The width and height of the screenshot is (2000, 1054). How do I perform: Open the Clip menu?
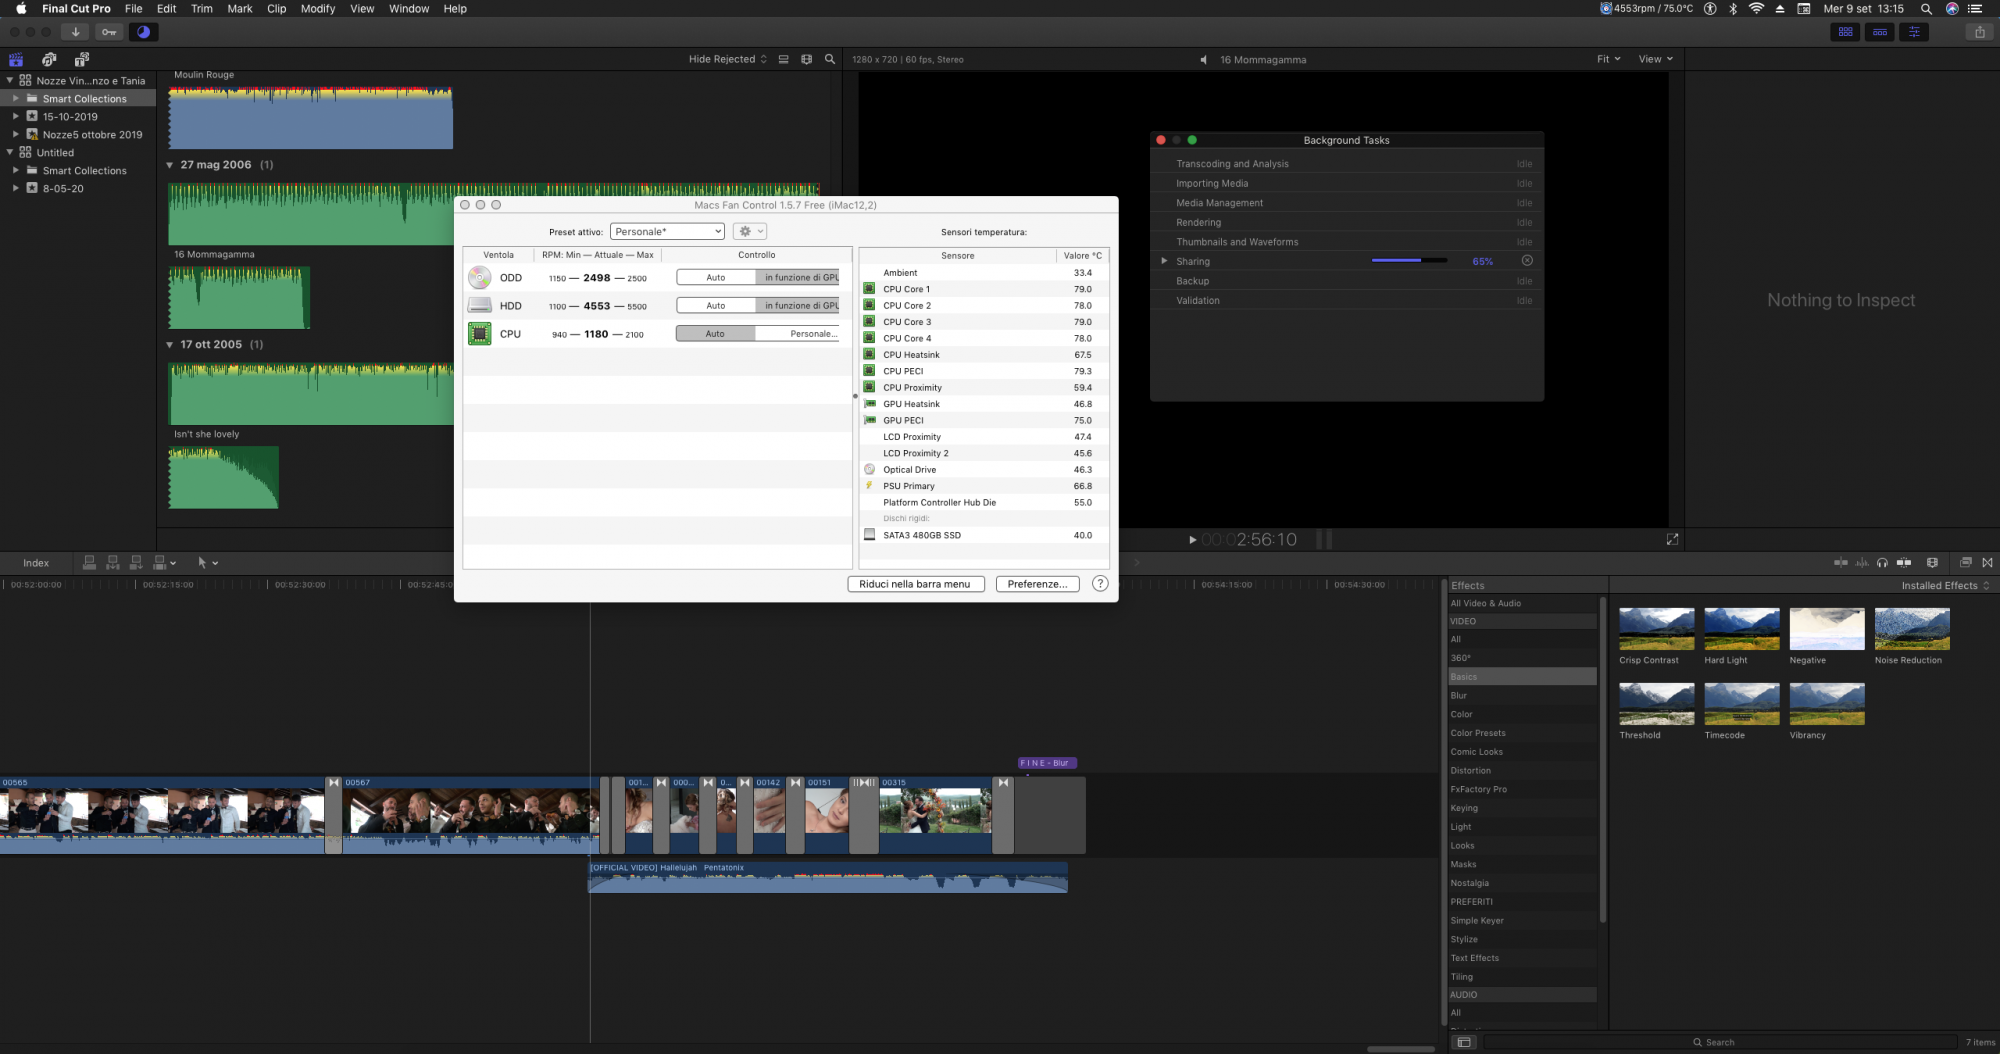coord(277,9)
